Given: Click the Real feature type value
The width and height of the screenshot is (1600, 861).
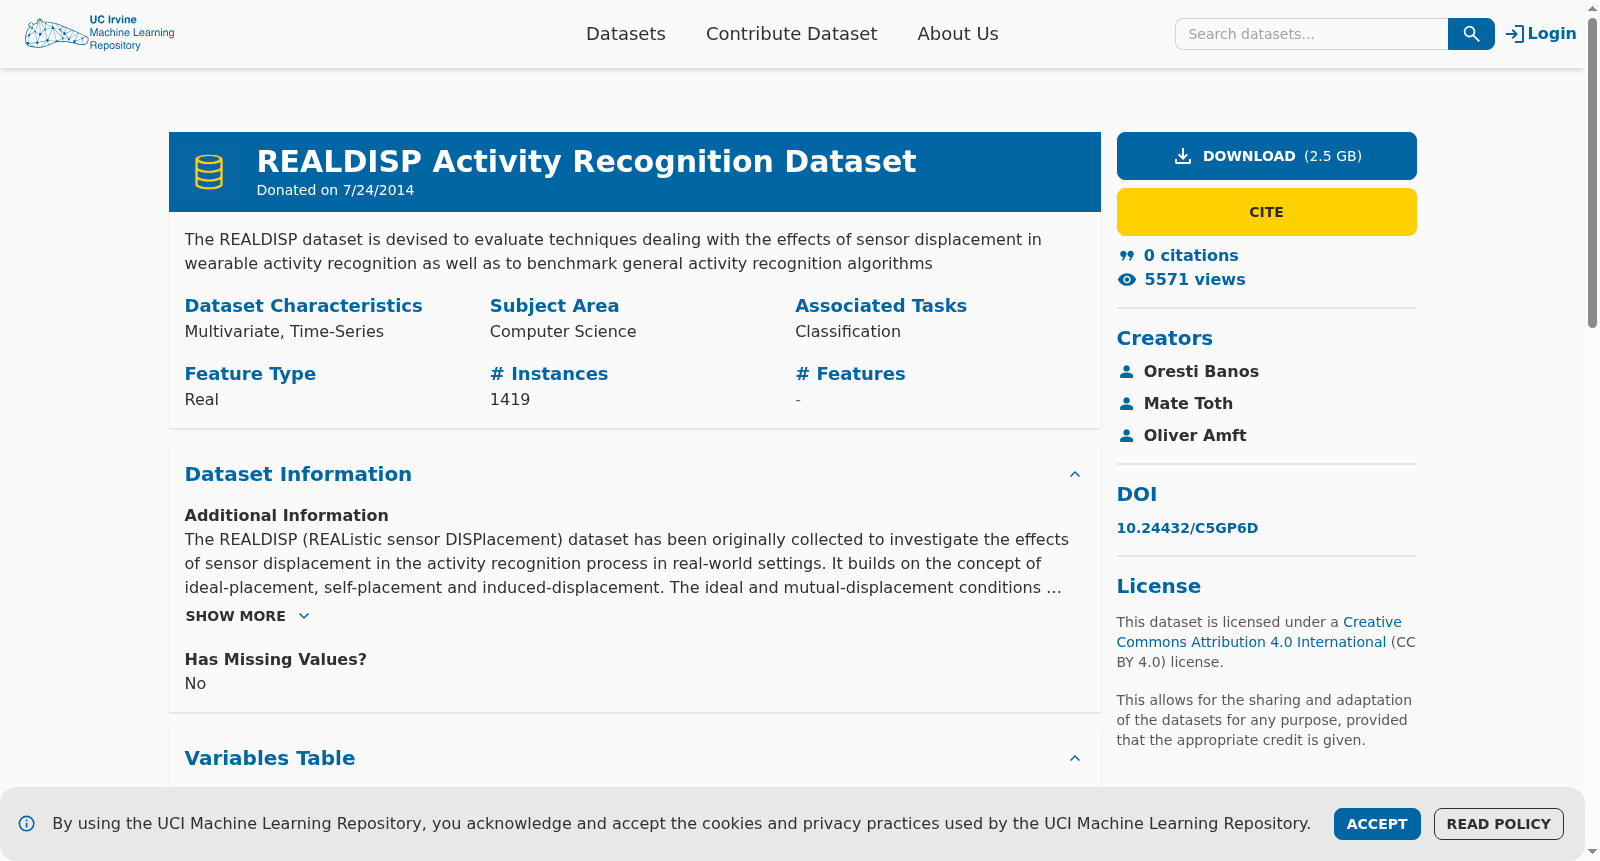Looking at the screenshot, I should click(x=201, y=400).
